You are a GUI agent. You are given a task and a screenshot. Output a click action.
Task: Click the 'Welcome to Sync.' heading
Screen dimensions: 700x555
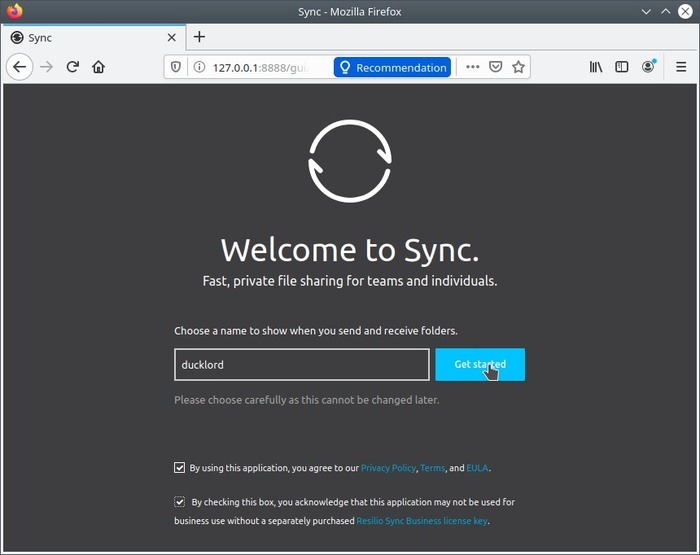(350, 250)
